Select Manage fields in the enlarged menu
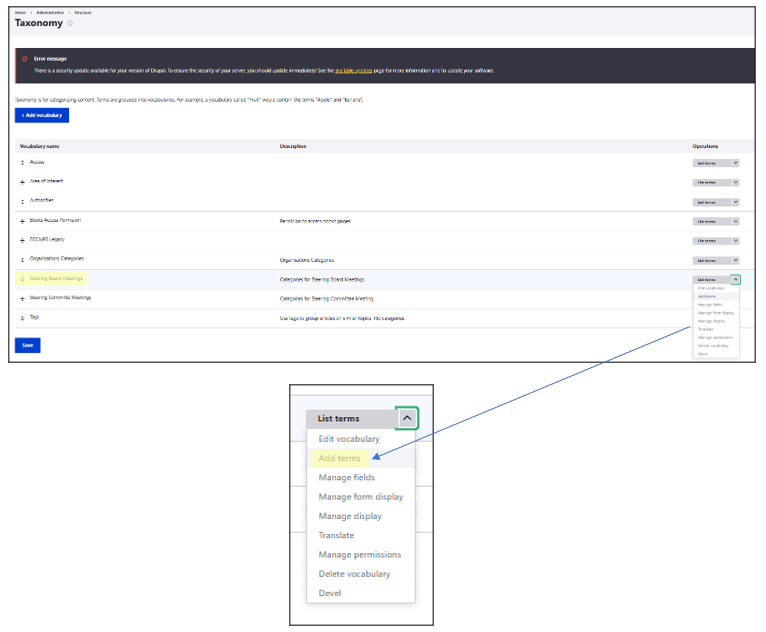The image size is (766, 632). (346, 478)
